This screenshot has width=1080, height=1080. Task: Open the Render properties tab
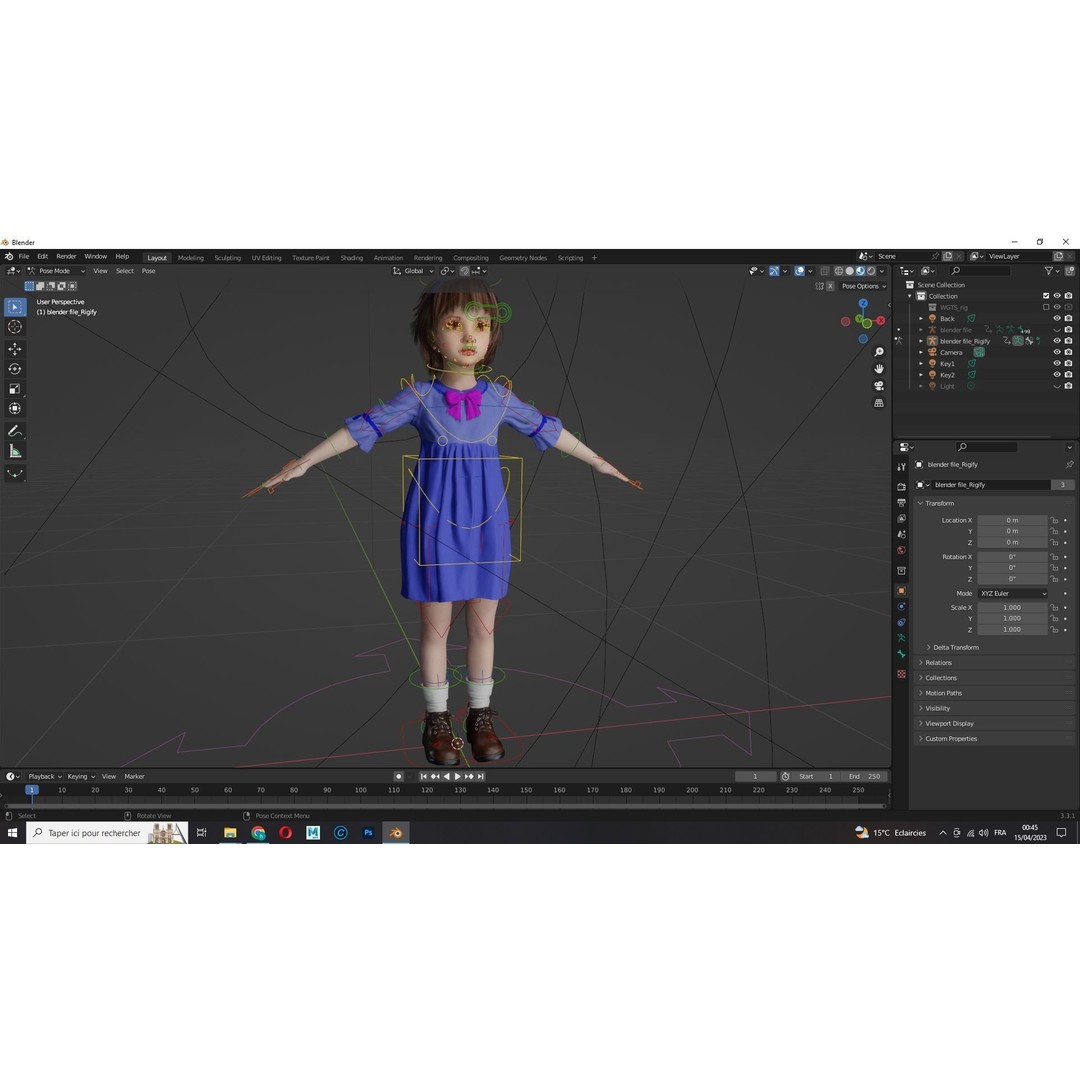click(x=901, y=486)
